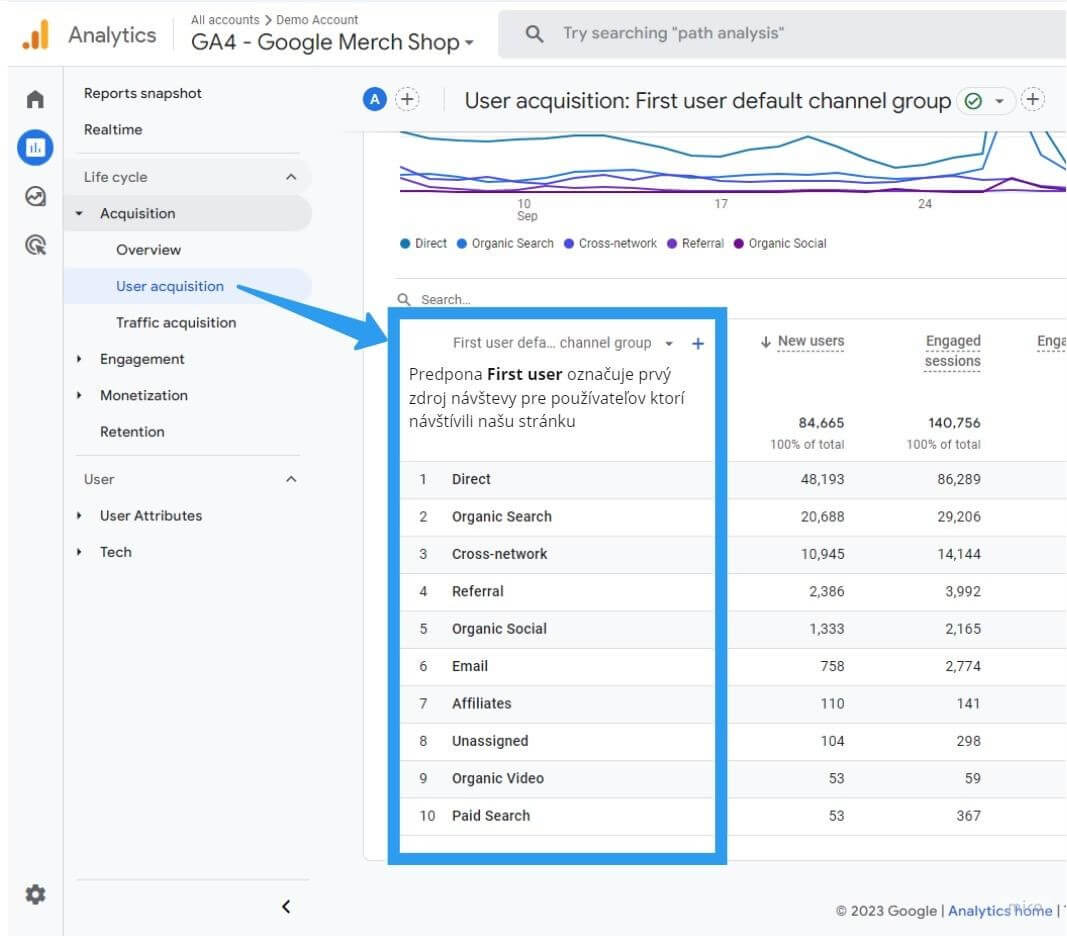
Task: Click Organic Social row label in table
Action: (499, 629)
